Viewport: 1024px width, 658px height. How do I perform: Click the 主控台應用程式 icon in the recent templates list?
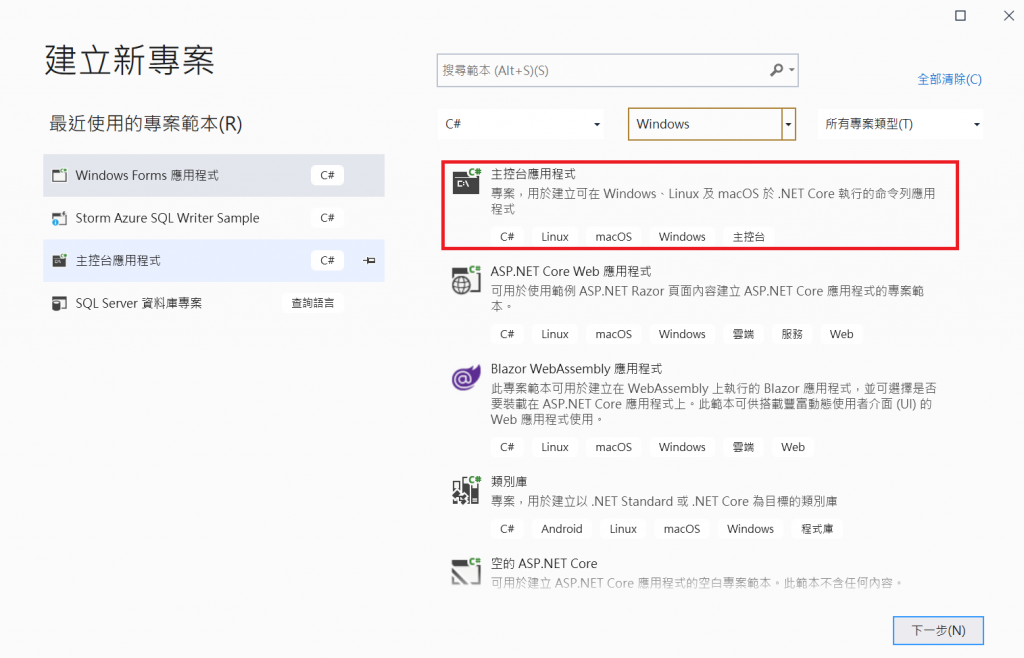pyautogui.click(x=59, y=260)
